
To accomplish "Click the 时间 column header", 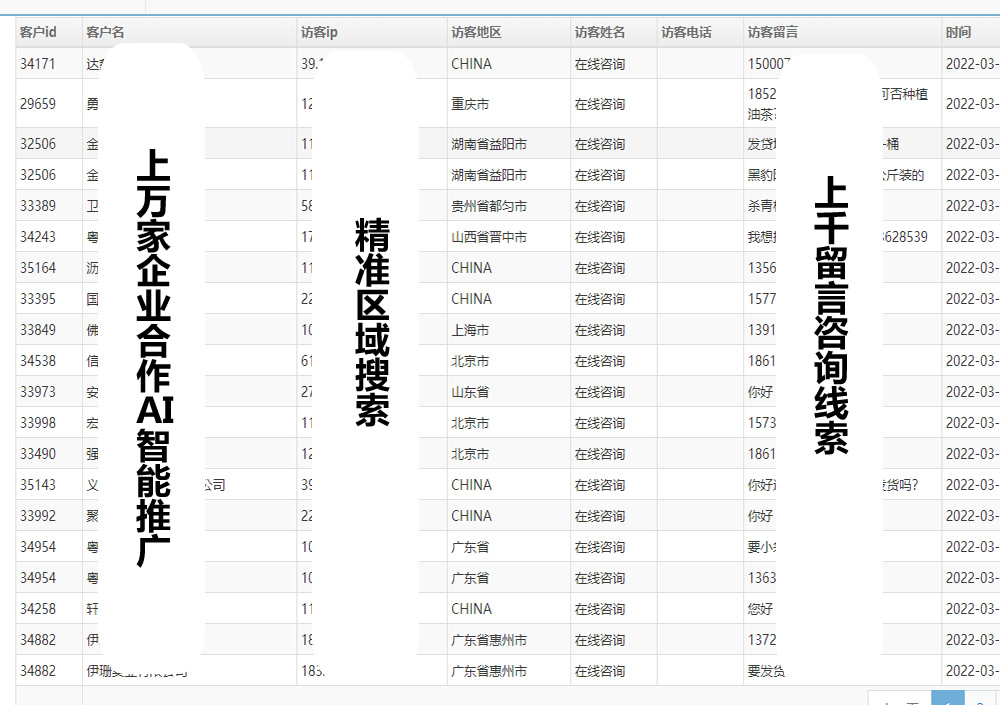I will (958, 32).
